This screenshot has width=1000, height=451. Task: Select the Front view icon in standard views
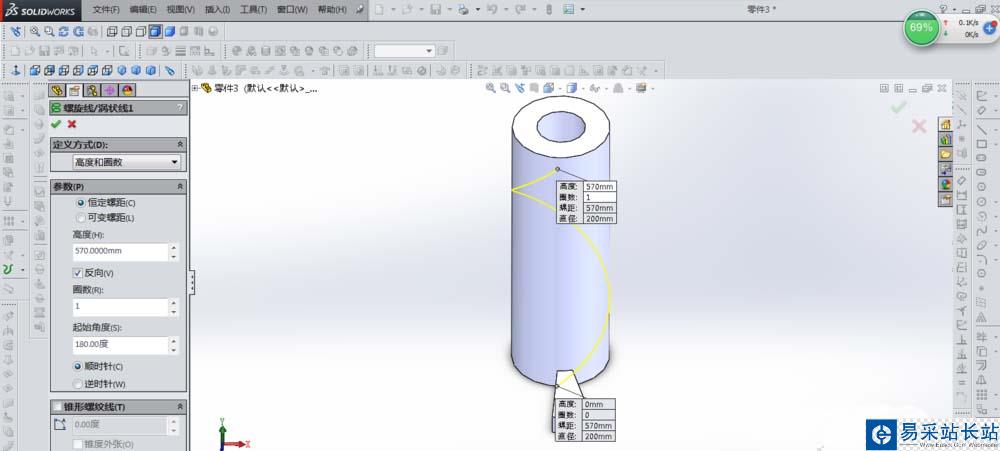pyautogui.click(x=35, y=70)
